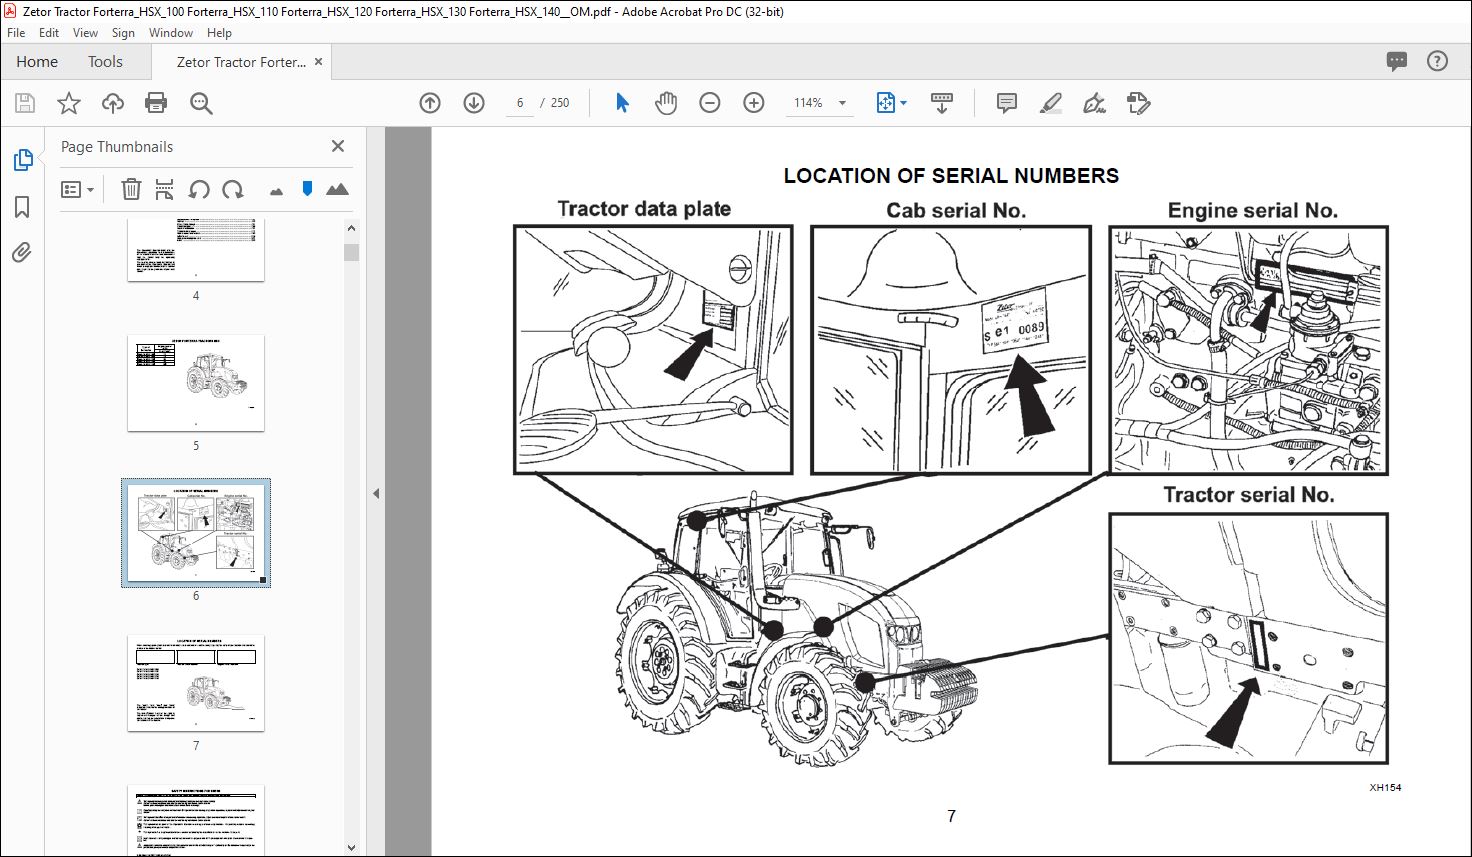Select page 4 thumbnail
This screenshot has width=1472, height=857.
click(x=196, y=250)
